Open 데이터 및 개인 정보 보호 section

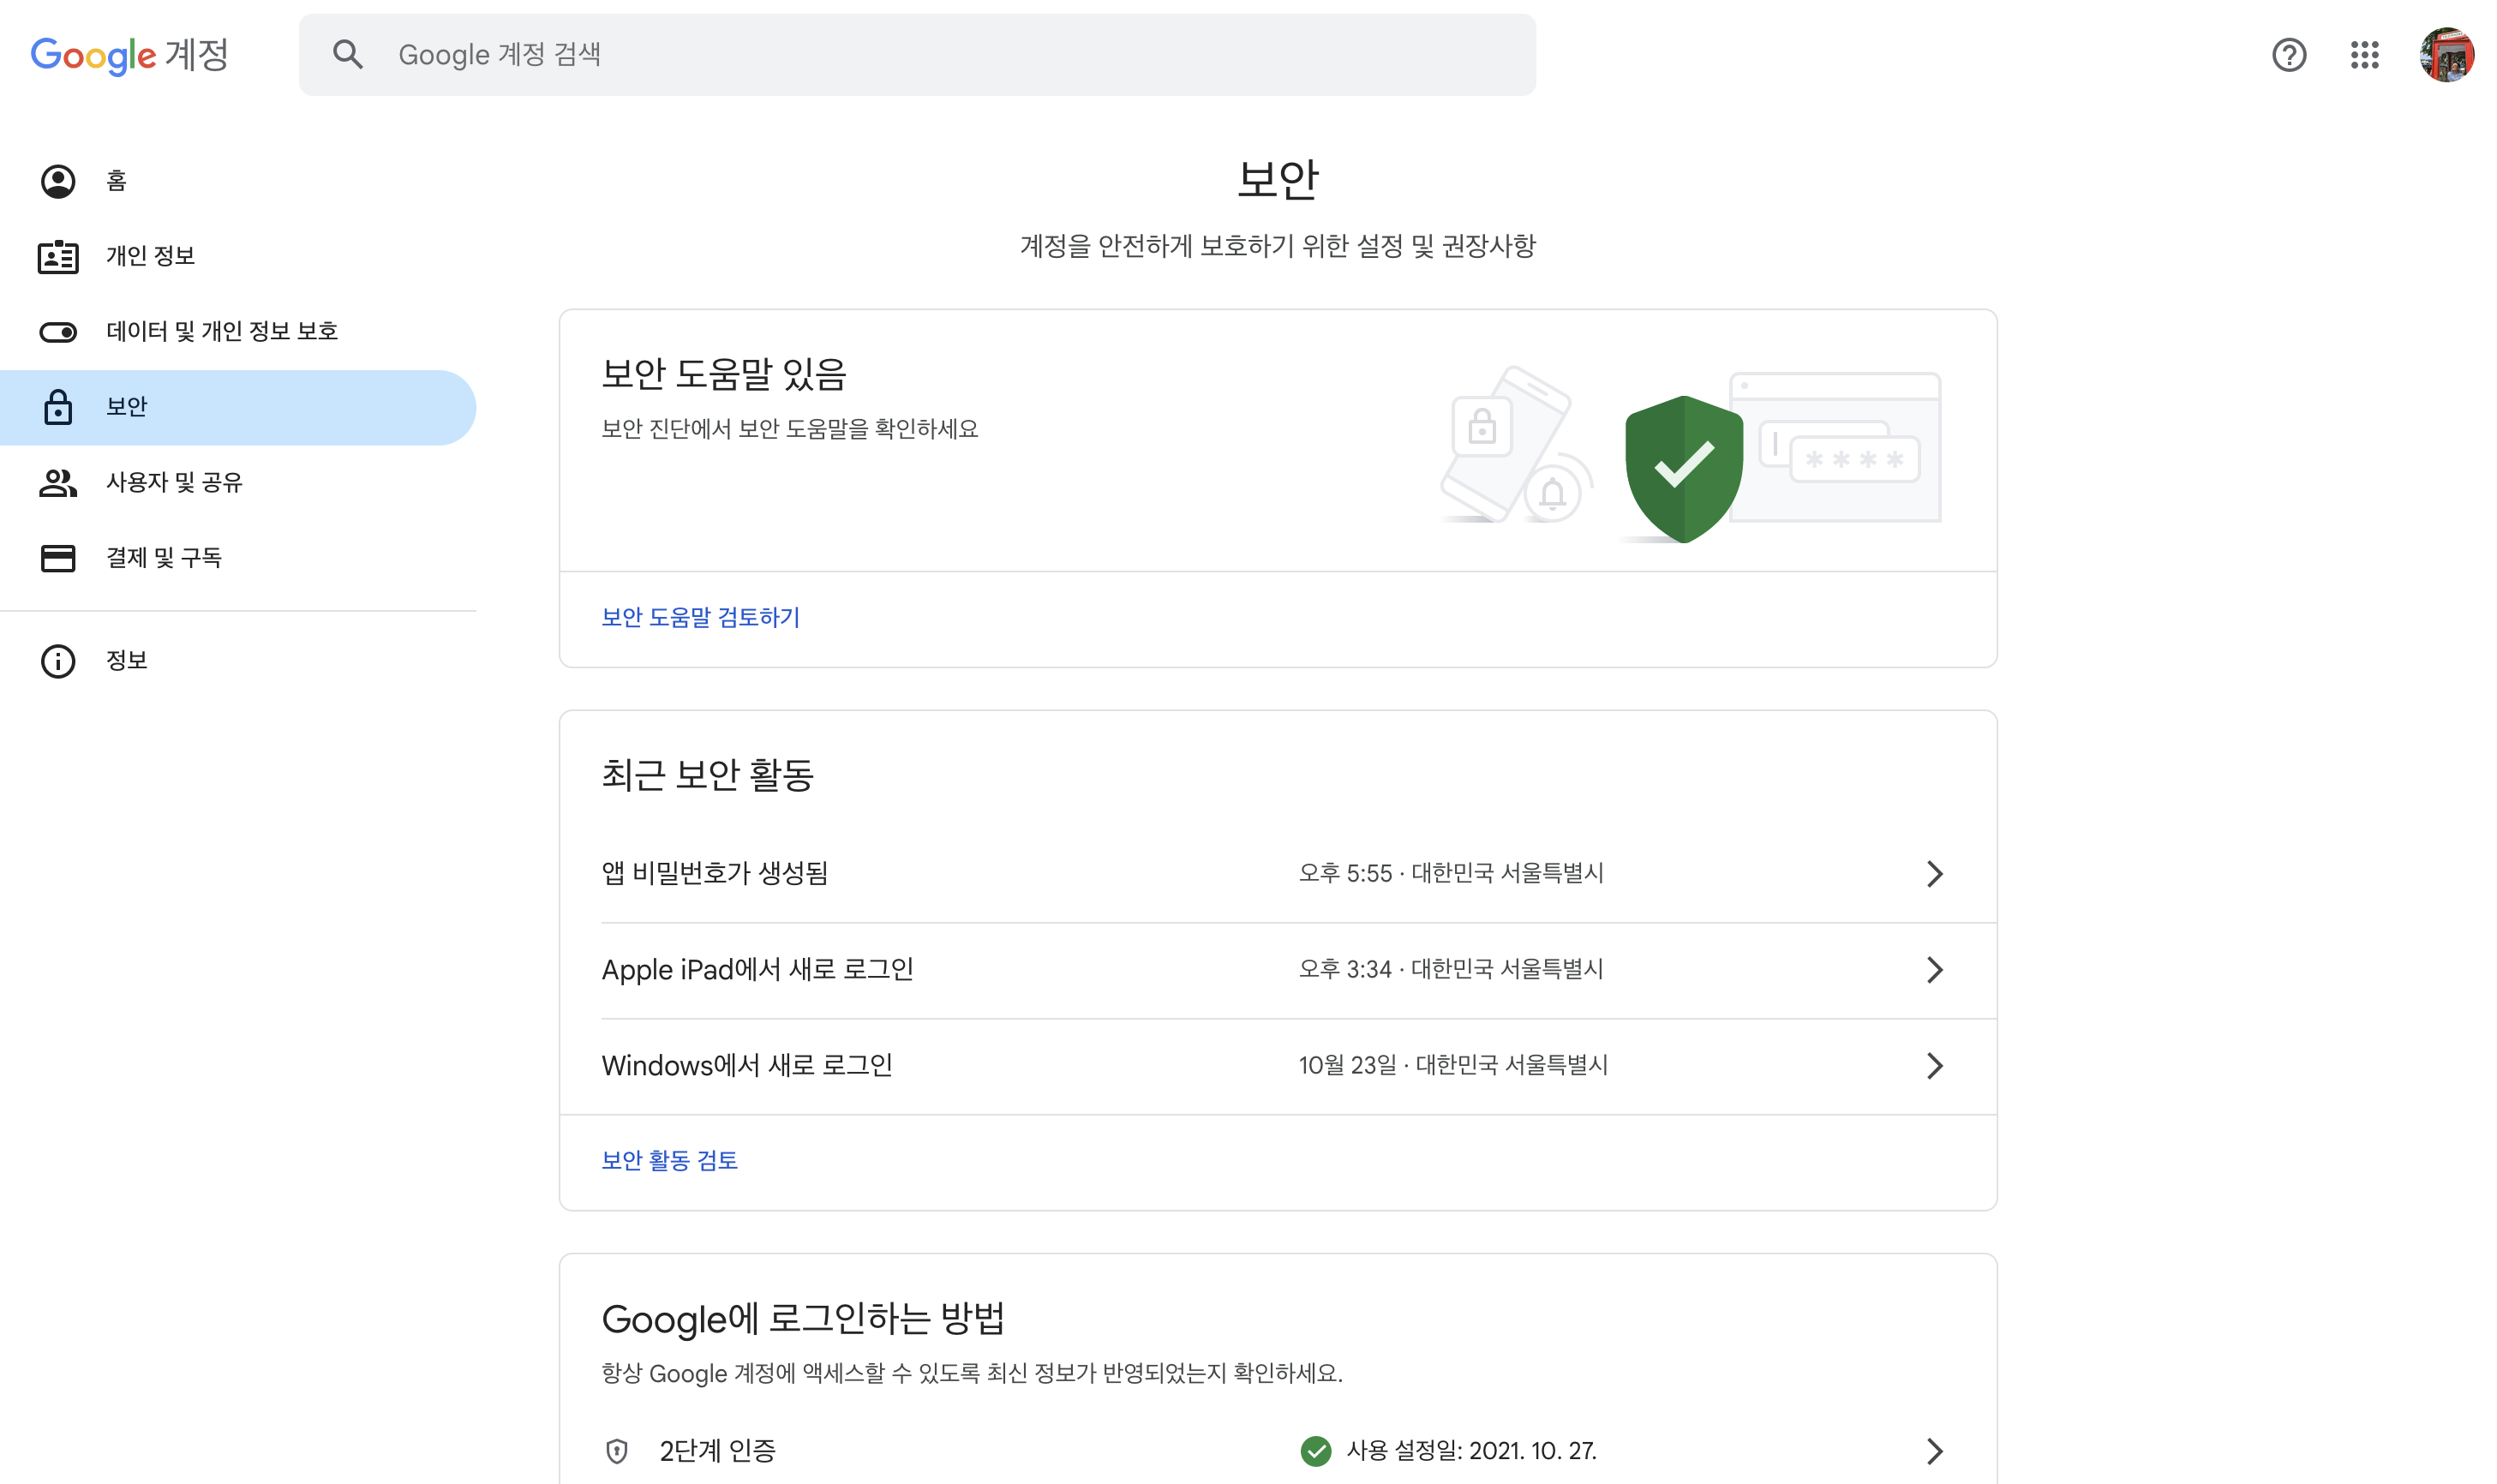coord(238,332)
